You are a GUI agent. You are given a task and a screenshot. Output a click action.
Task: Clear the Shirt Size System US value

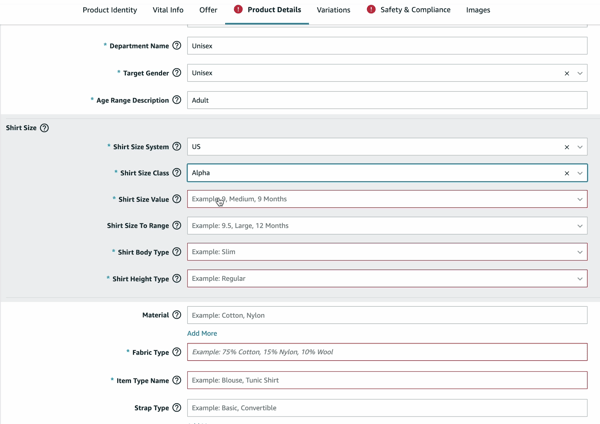tap(567, 147)
